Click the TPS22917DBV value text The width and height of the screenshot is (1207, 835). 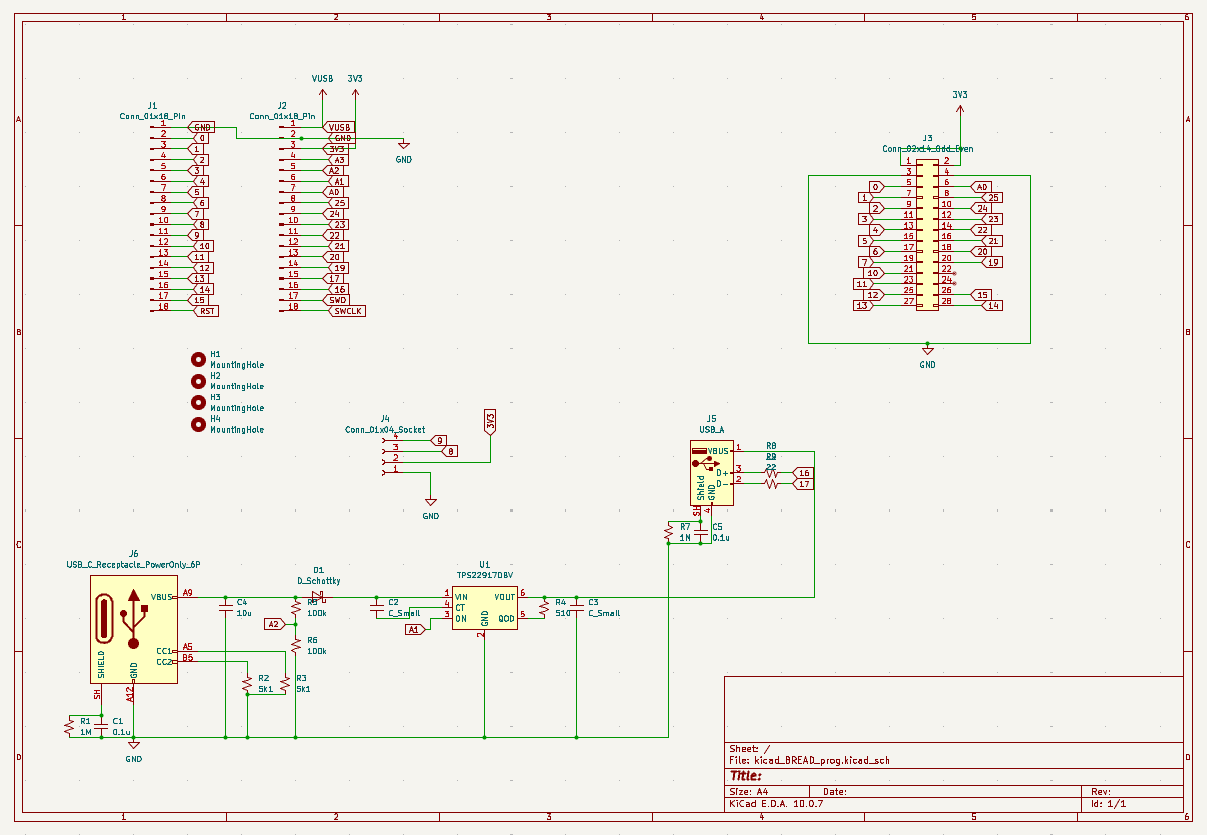click(x=485, y=575)
